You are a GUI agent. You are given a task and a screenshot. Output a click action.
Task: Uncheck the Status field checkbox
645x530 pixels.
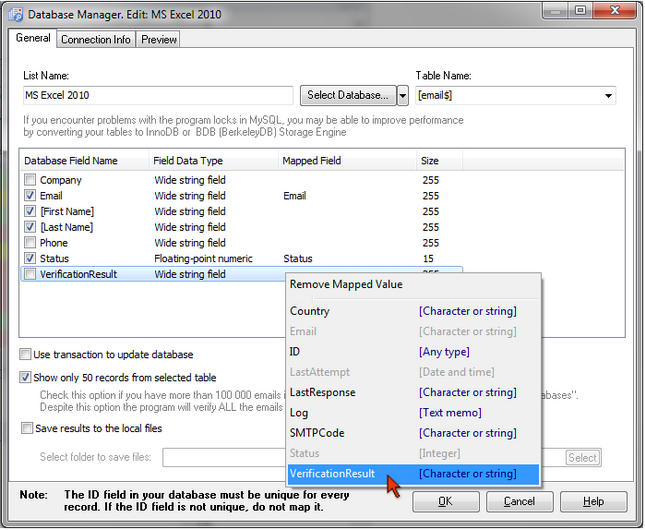[x=30, y=258]
